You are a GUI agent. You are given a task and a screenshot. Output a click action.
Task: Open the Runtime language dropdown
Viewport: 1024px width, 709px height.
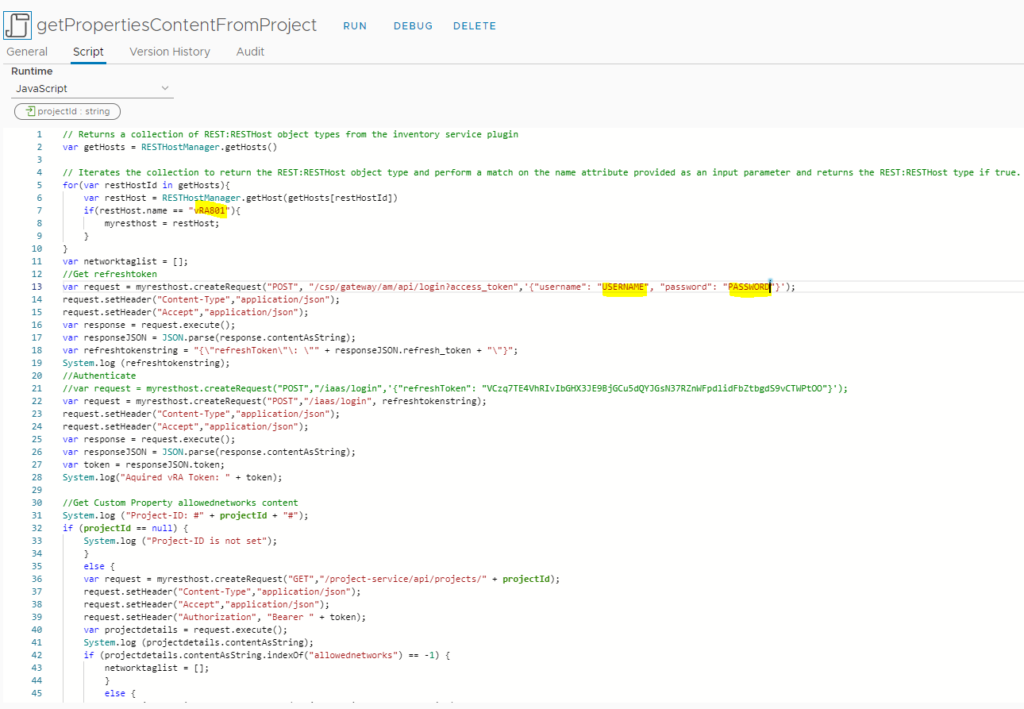point(90,88)
